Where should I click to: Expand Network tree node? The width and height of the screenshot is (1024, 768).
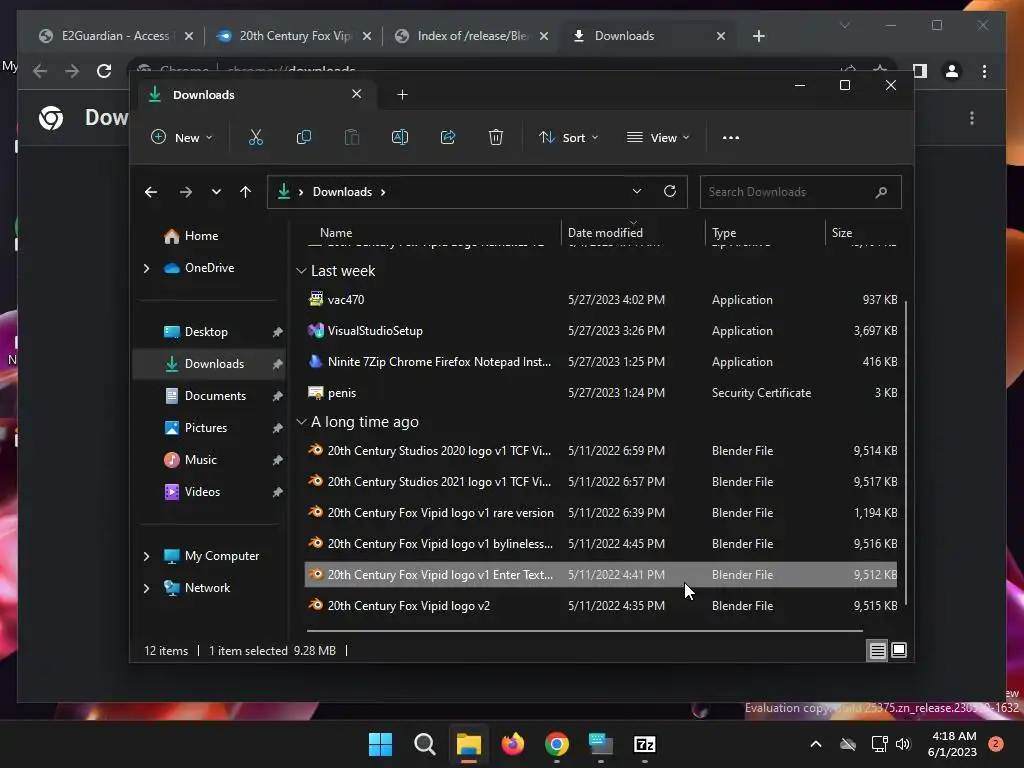point(146,588)
